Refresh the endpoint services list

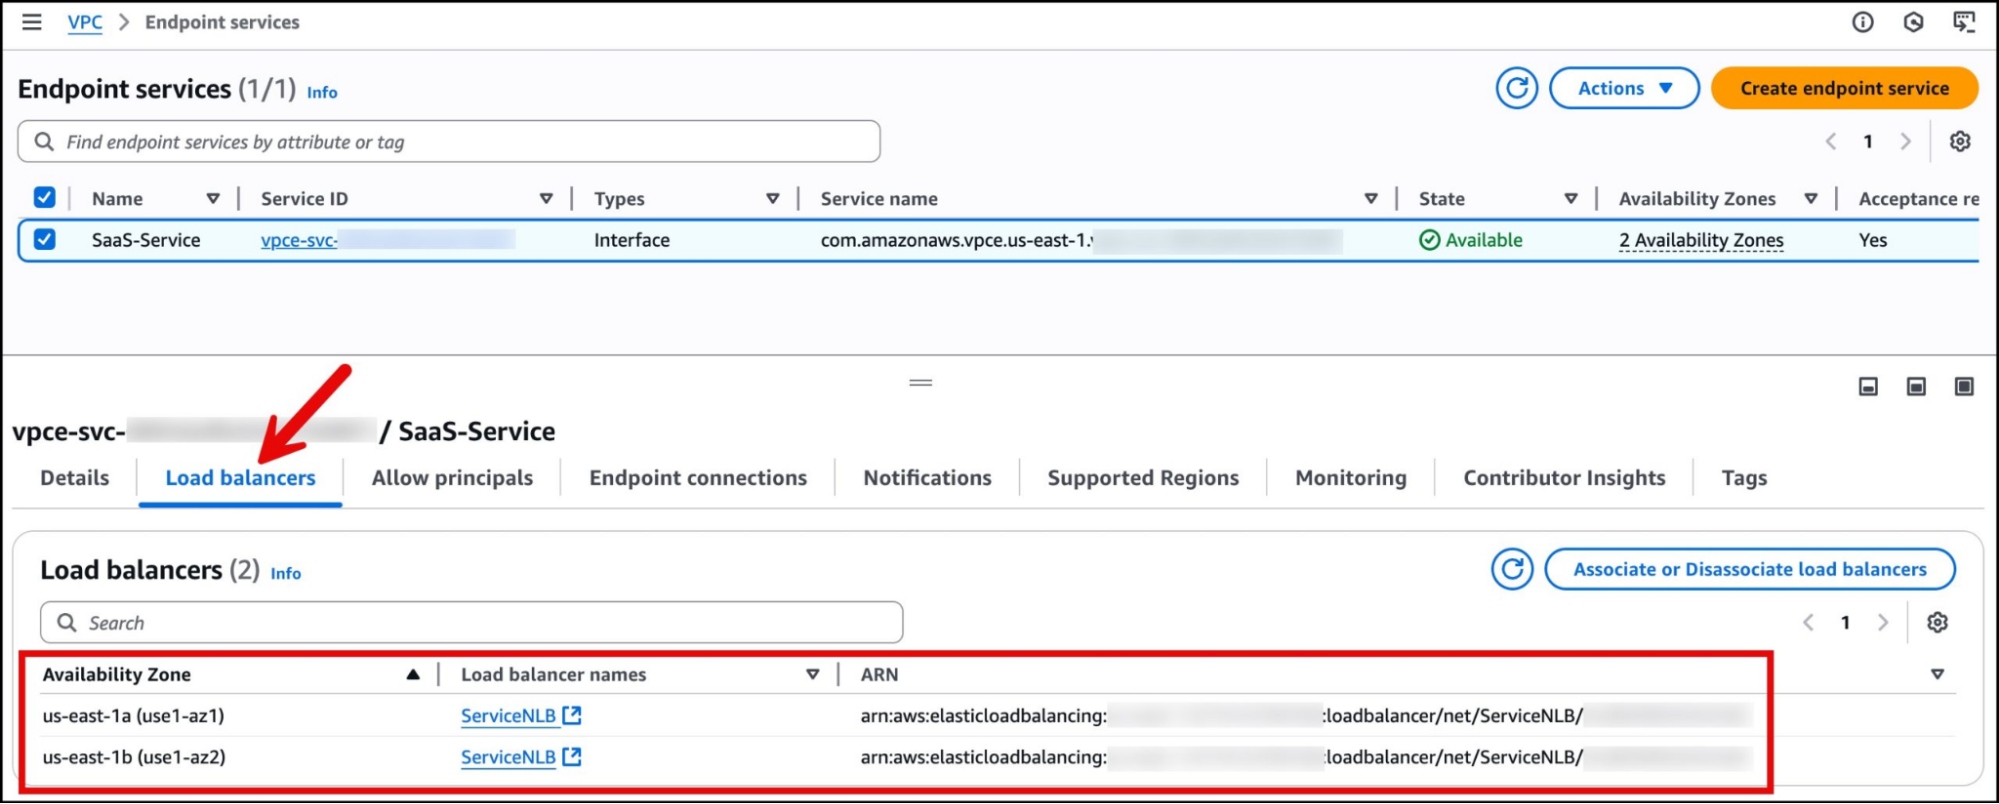[x=1516, y=88]
